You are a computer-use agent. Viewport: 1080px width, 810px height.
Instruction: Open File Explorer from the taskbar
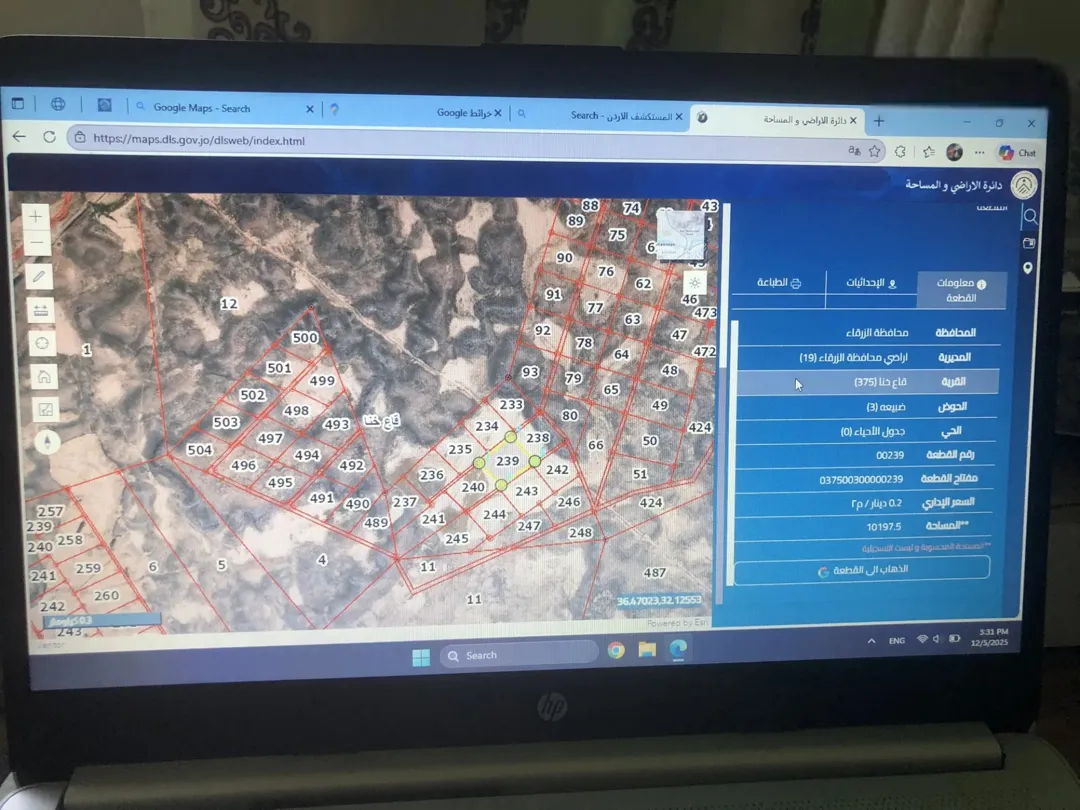pyautogui.click(x=647, y=650)
